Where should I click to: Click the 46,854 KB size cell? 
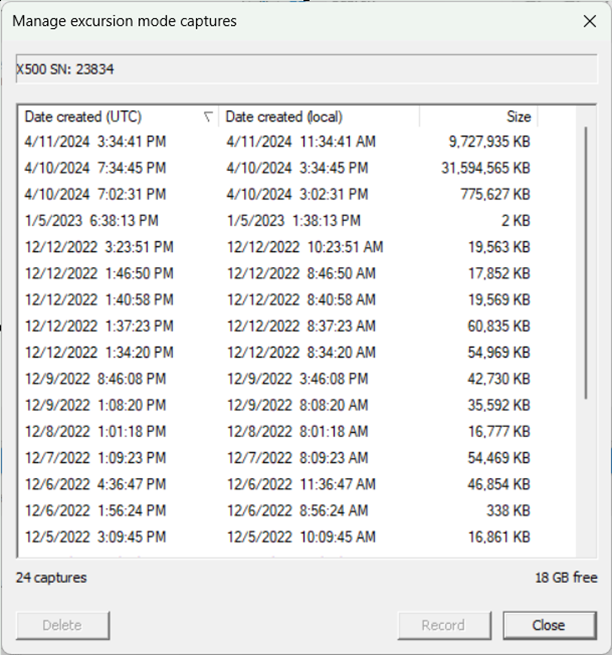(x=499, y=484)
